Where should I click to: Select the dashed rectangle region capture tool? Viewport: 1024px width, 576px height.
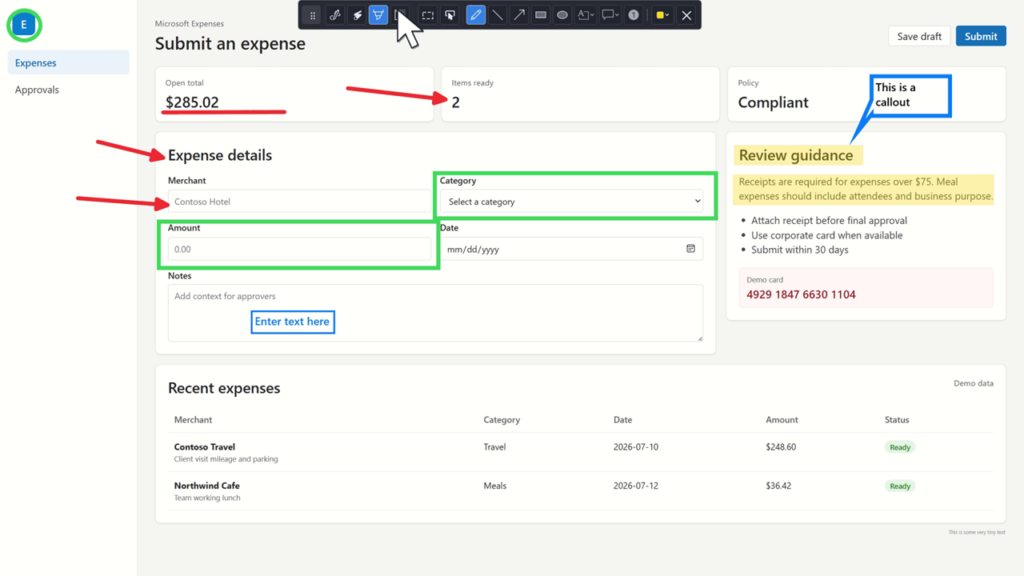pyautogui.click(x=428, y=15)
